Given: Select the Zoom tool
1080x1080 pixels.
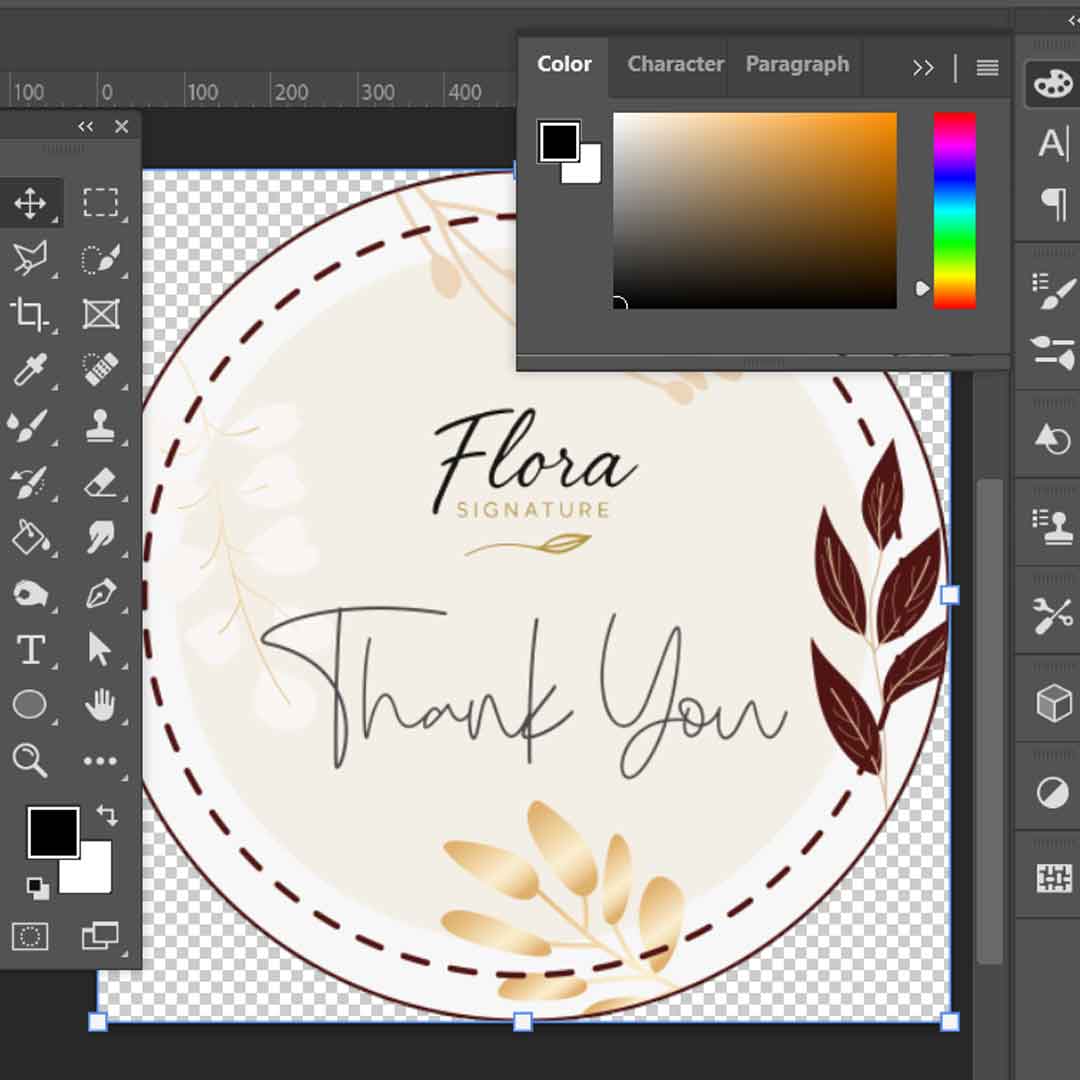Looking at the screenshot, I should coord(30,760).
